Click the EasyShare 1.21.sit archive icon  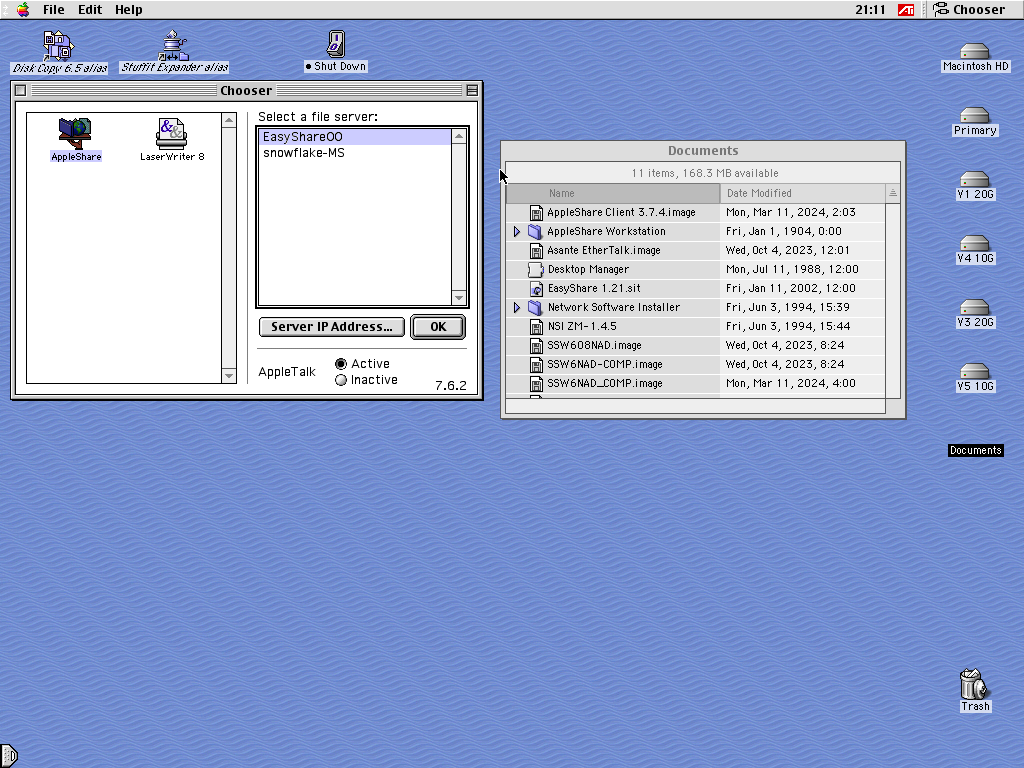click(536, 289)
